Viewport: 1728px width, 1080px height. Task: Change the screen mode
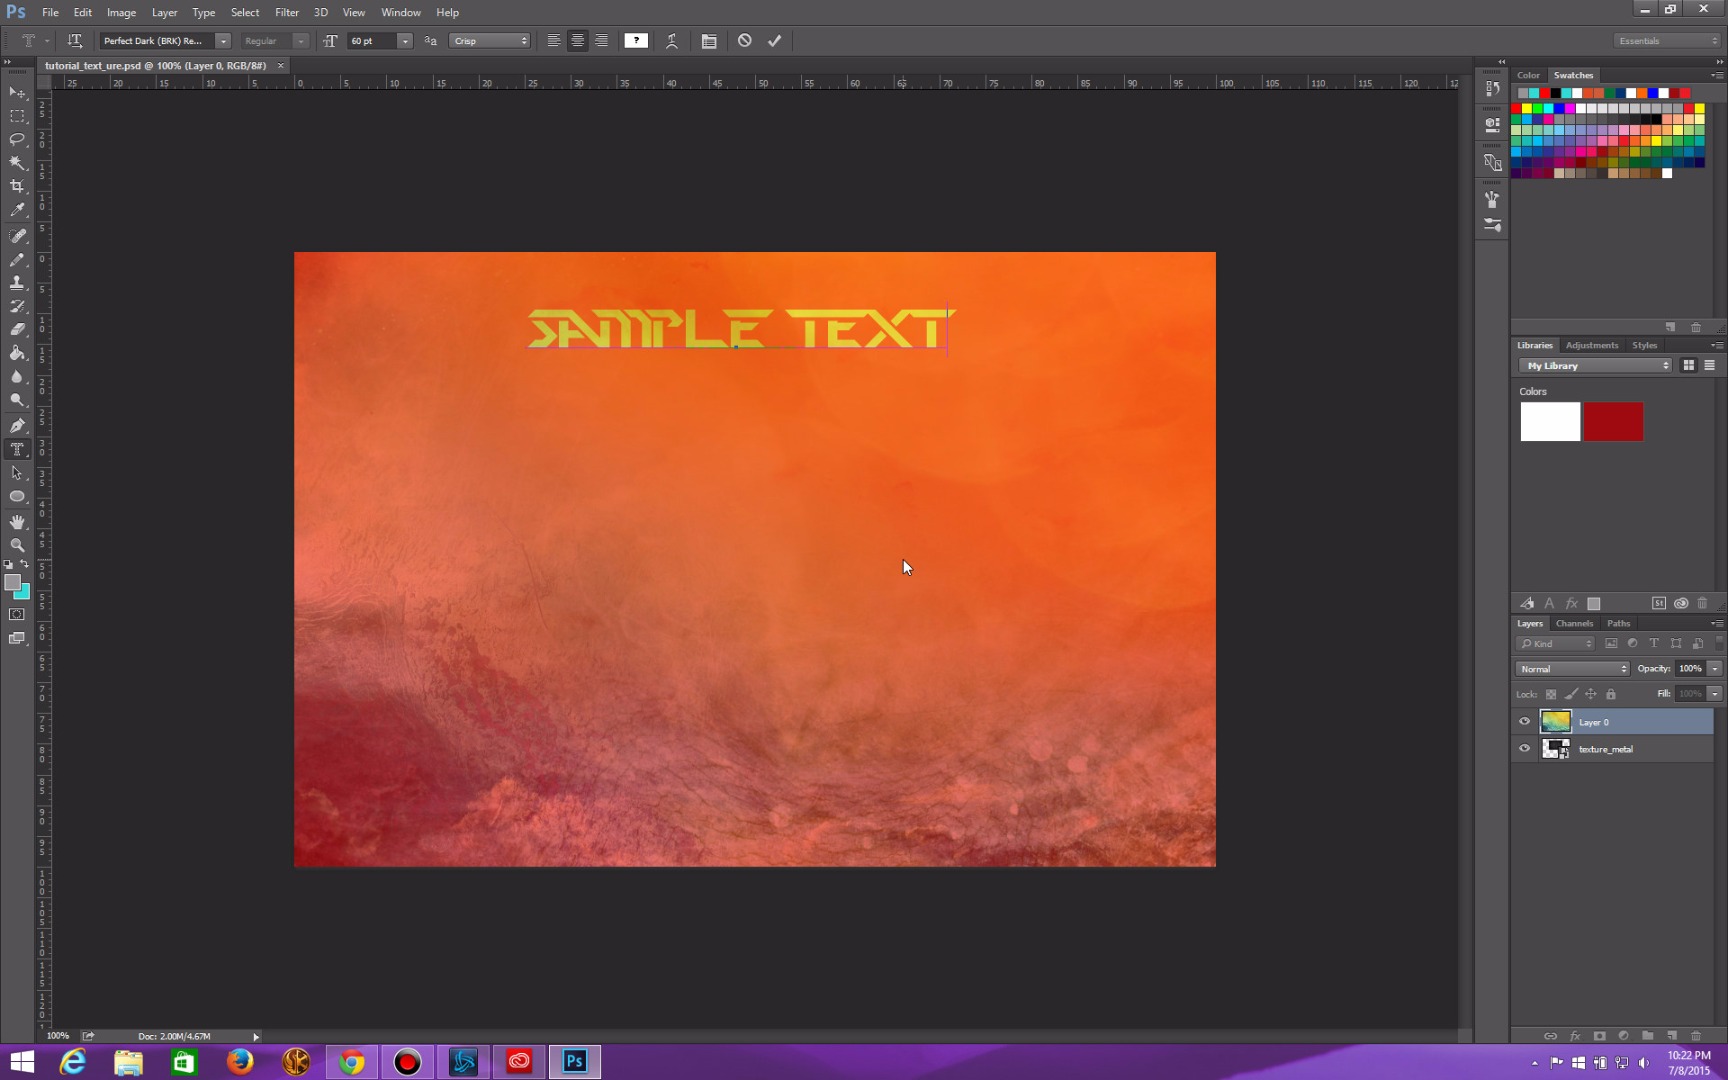17,638
